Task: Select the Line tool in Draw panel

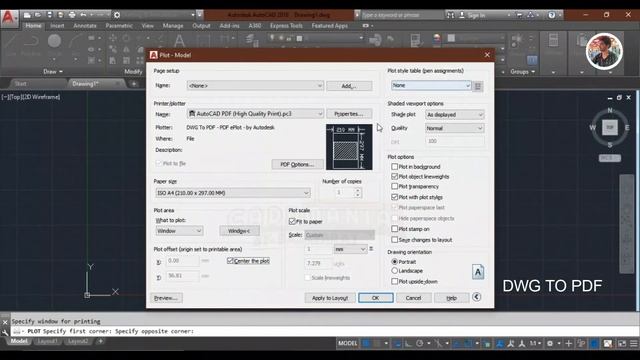Action: [10, 41]
